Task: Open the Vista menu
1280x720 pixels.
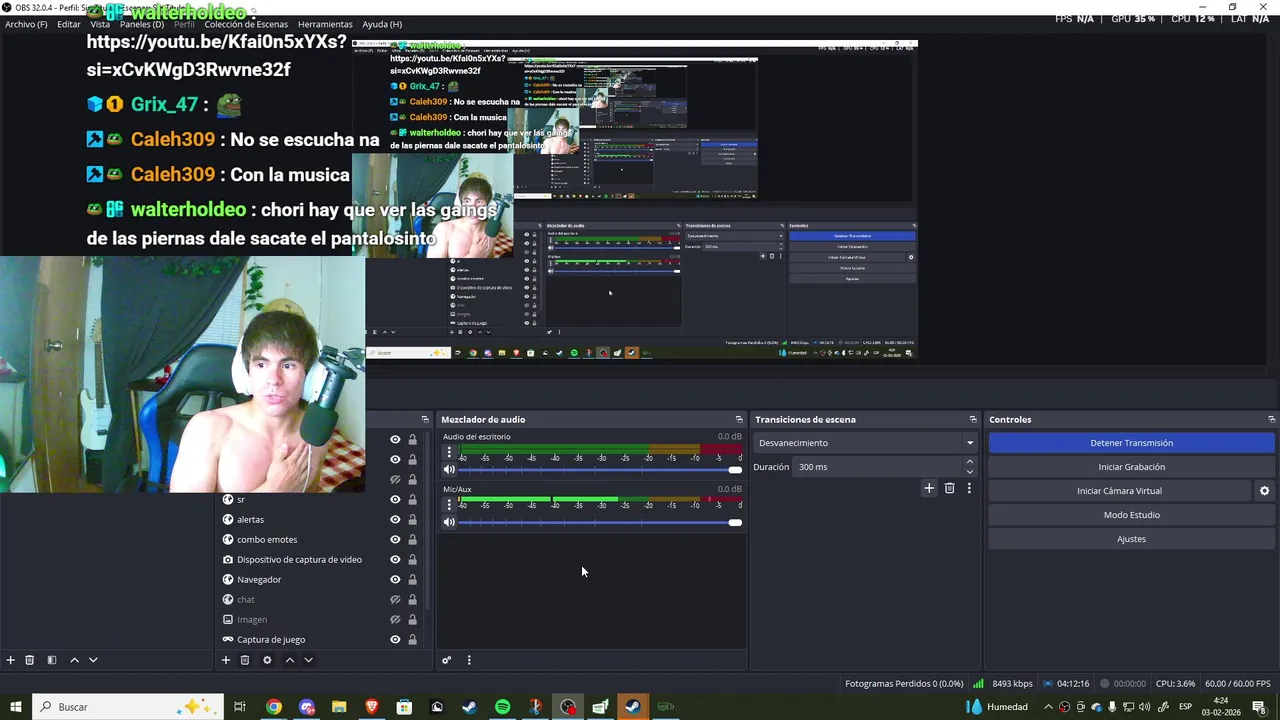Action: 100,24
